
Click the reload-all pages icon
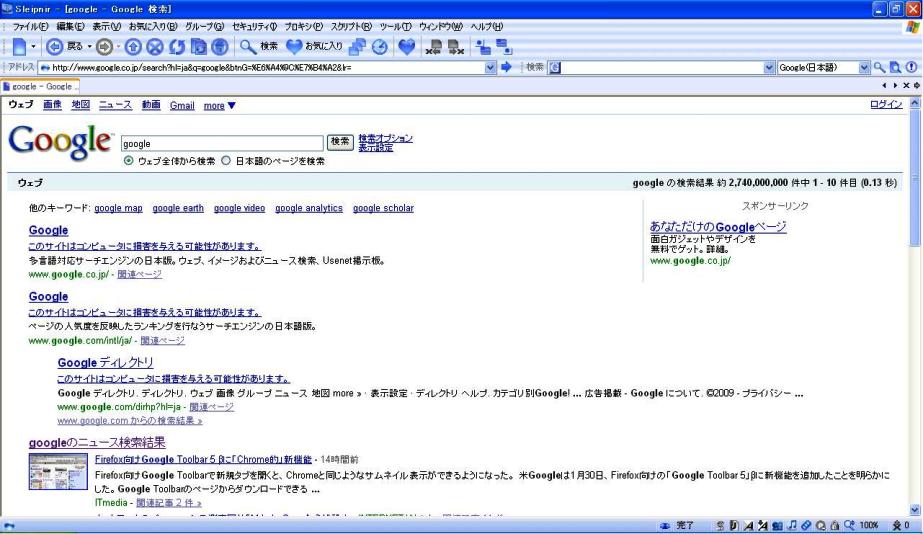198,47
